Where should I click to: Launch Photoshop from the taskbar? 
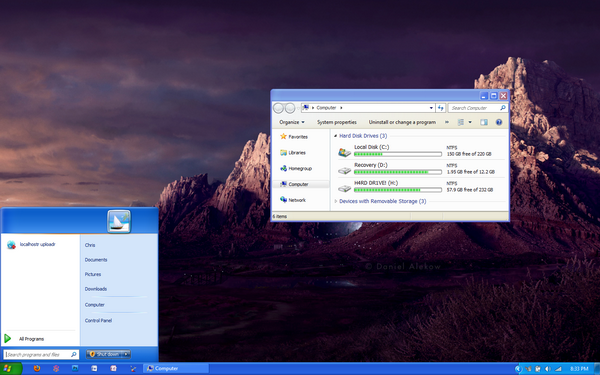pyautogui.click(x=75, y=368)
